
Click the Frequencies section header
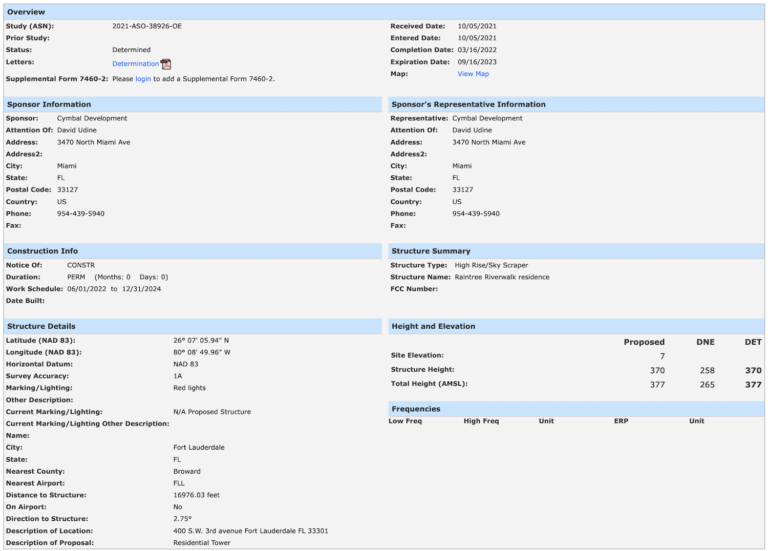576,409
